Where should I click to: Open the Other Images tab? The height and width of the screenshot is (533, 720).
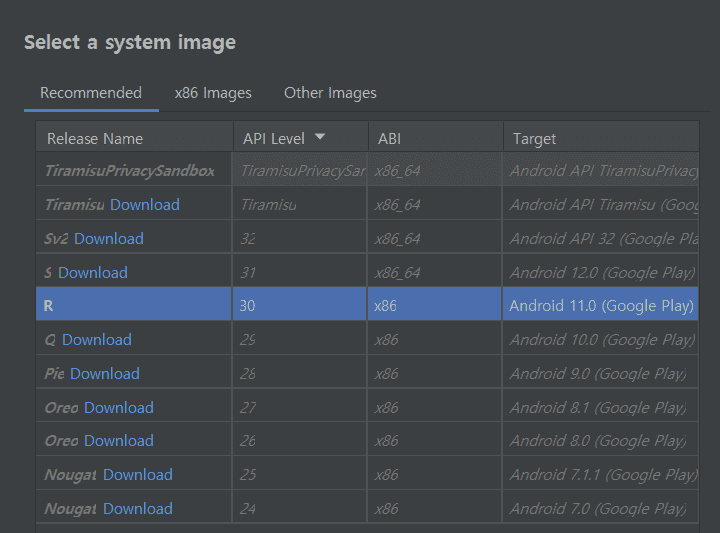330,93
